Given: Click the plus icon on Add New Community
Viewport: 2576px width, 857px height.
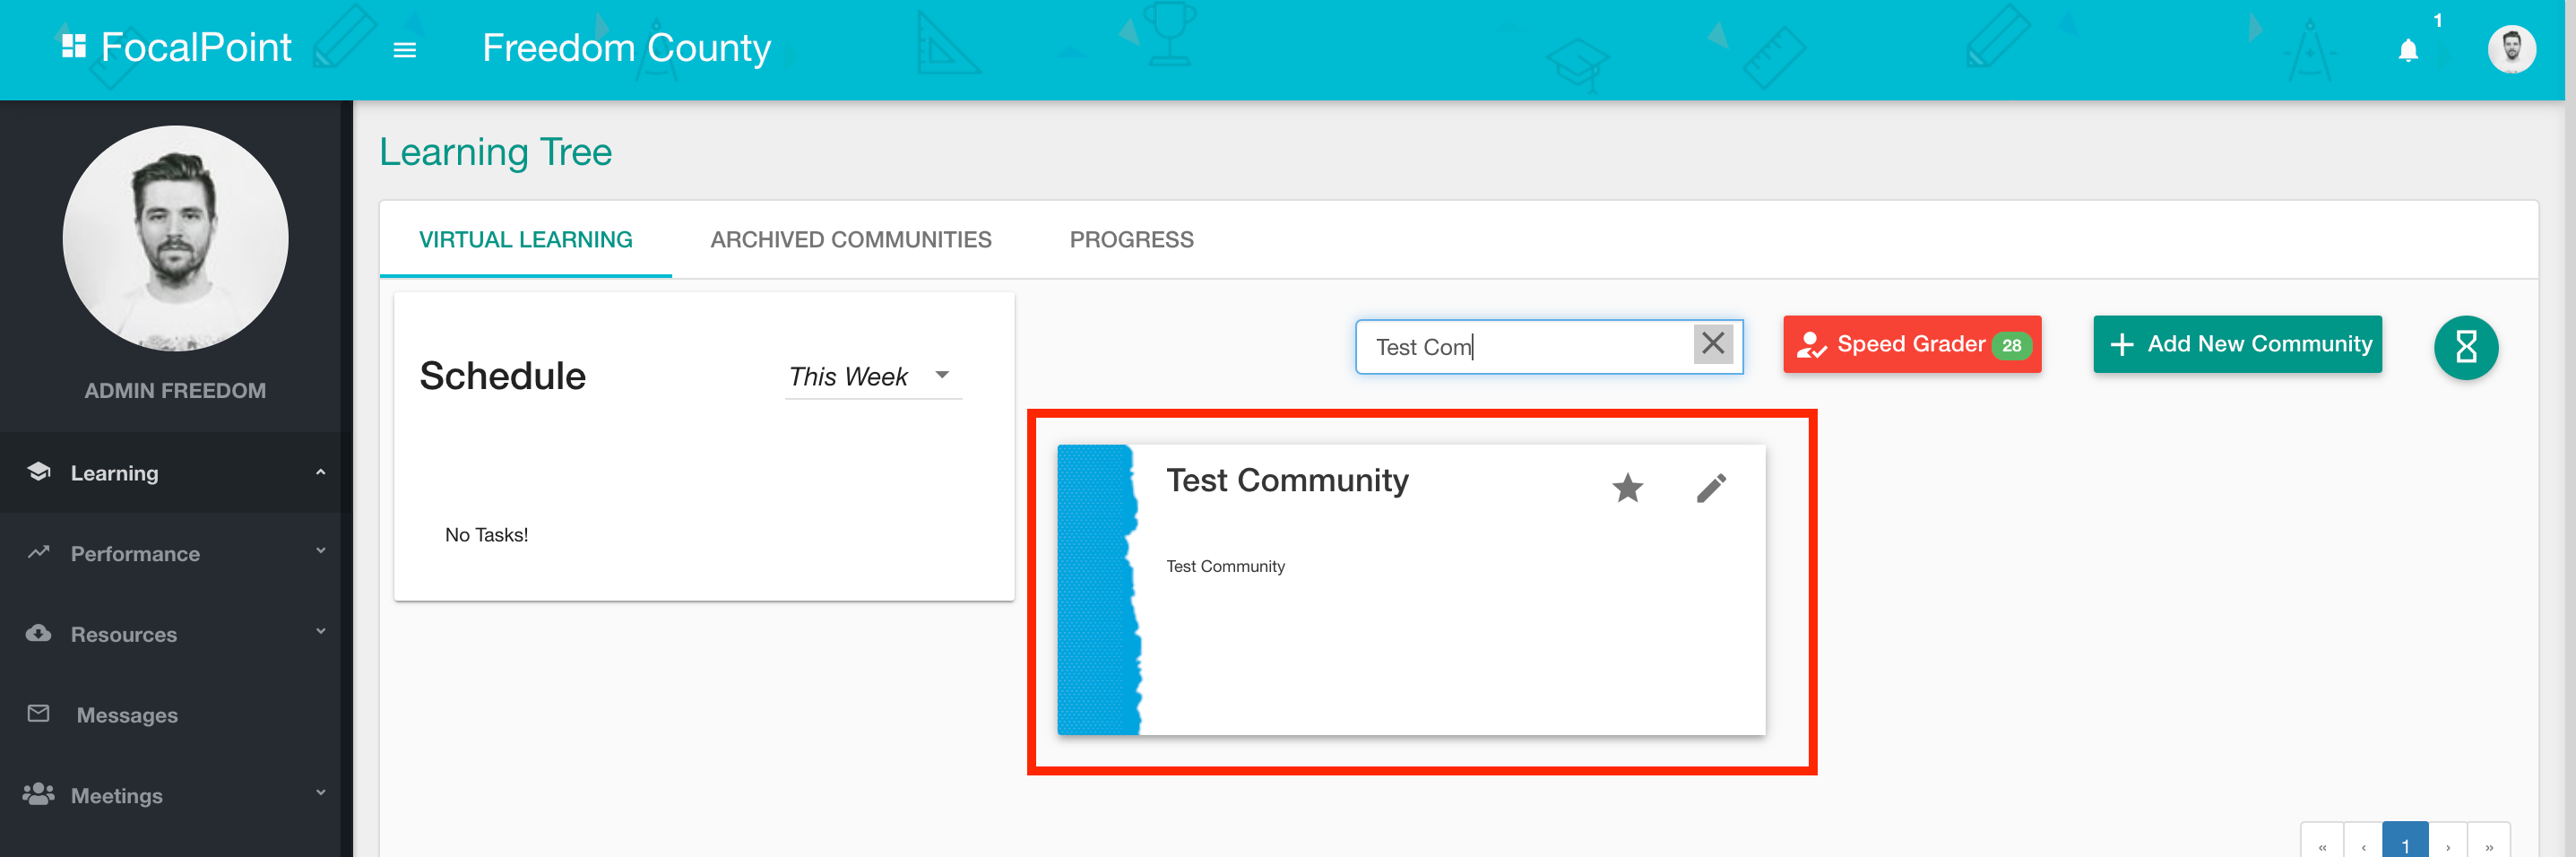Looking at the screenshot, I should (2121, 345).
